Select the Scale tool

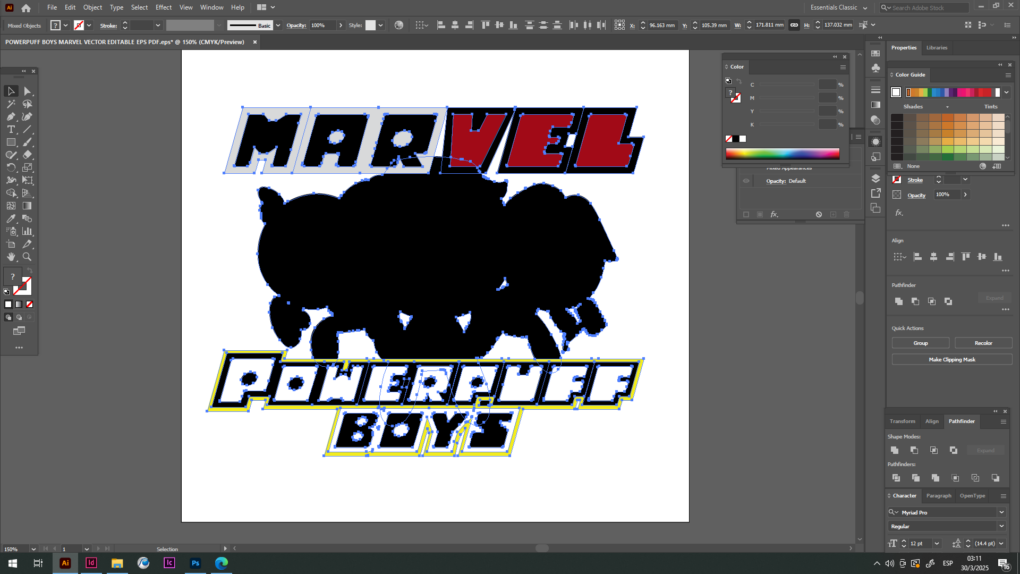tap(27, 167)
